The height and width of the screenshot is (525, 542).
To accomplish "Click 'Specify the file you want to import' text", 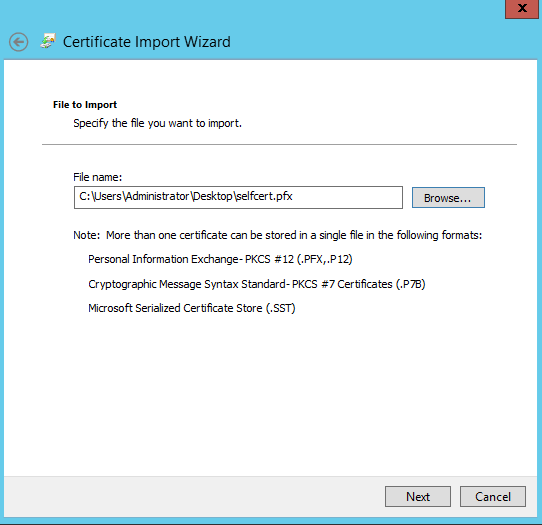I will click(x=157, y=123).
